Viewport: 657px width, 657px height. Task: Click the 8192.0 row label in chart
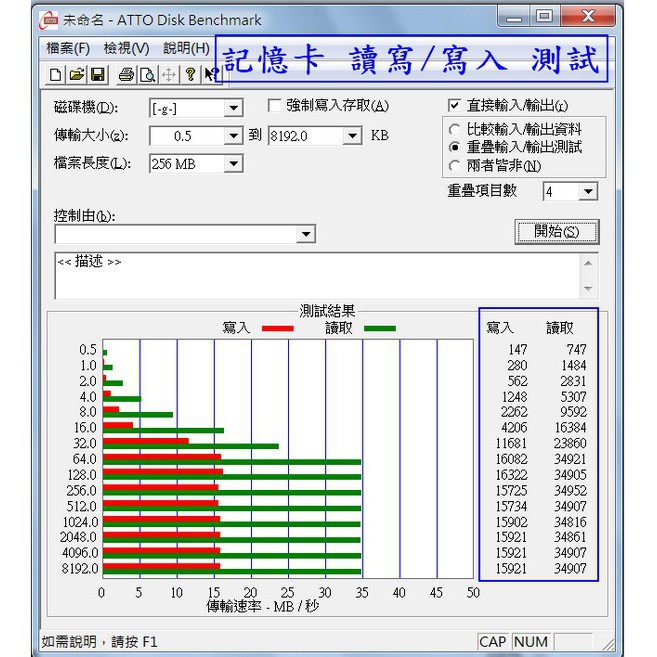(x=80, y=569)
